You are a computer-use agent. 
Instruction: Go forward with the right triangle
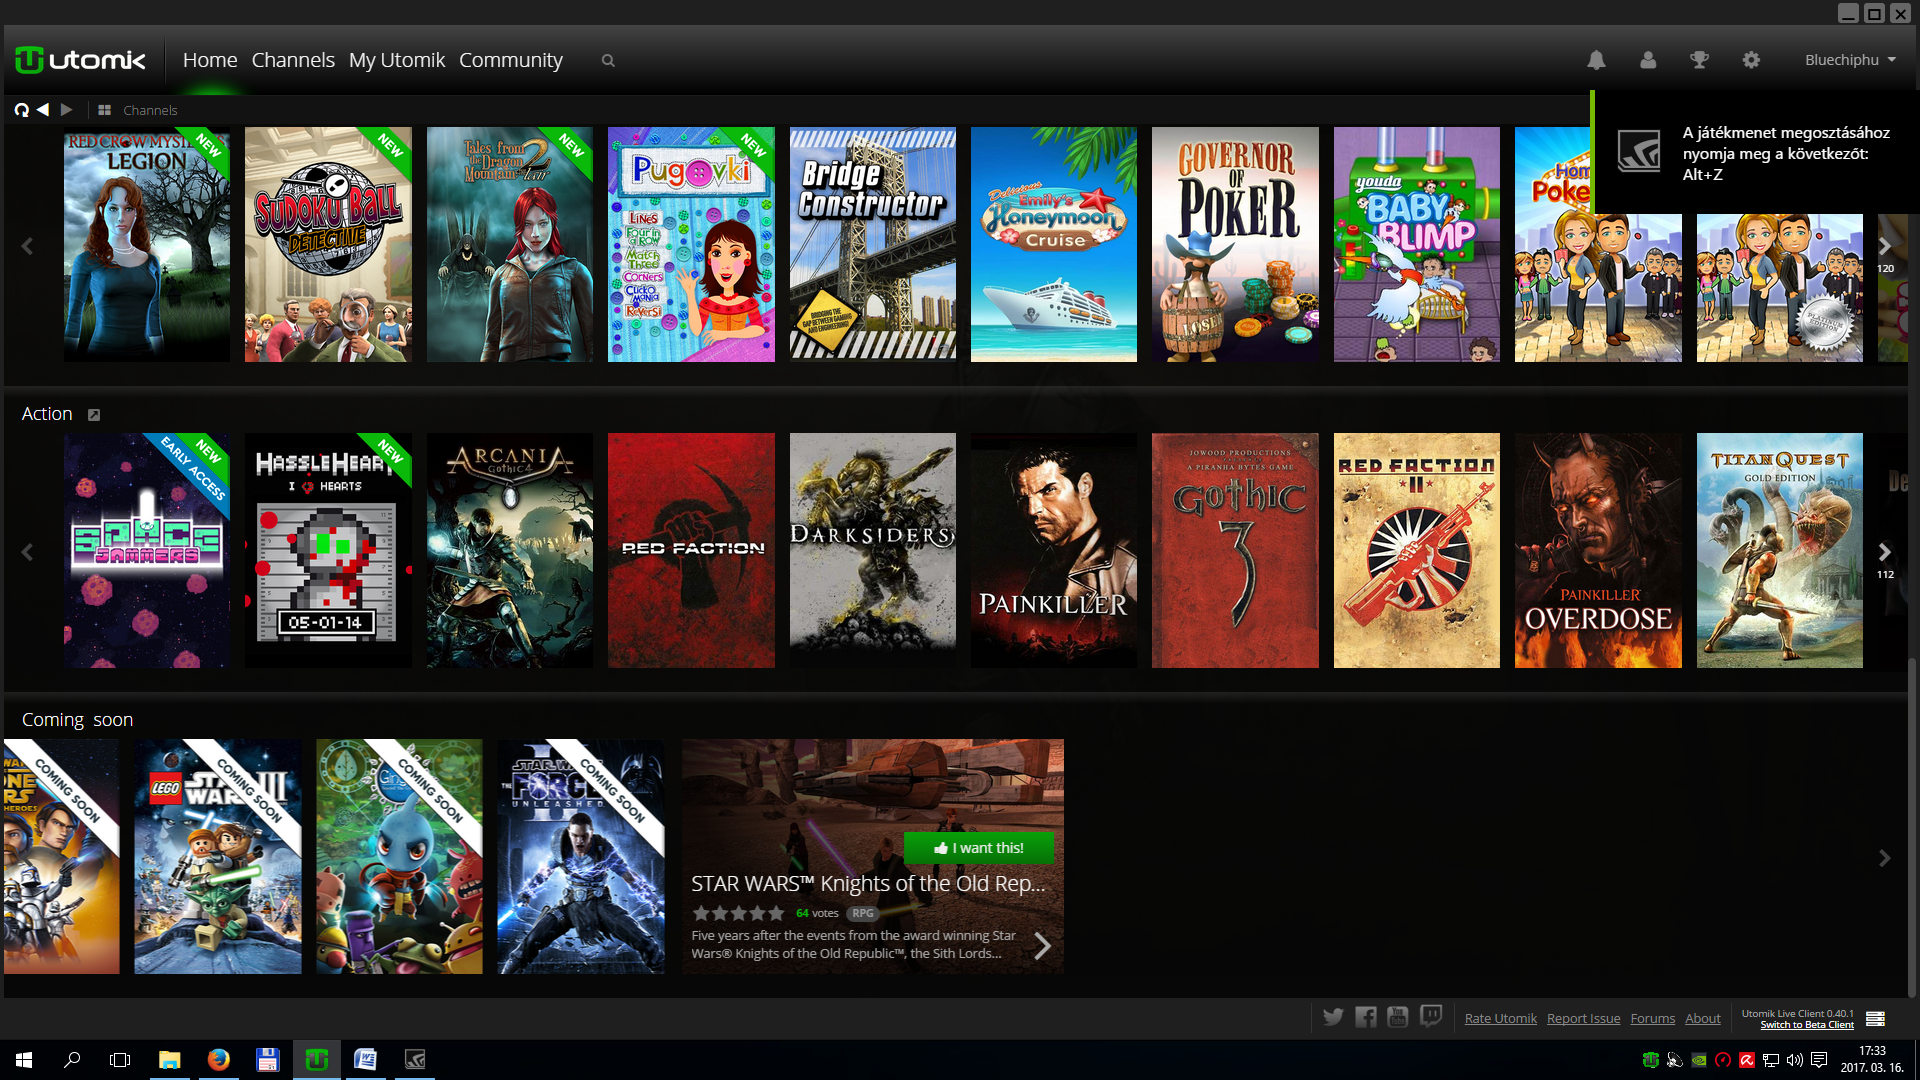pos(66,110)
